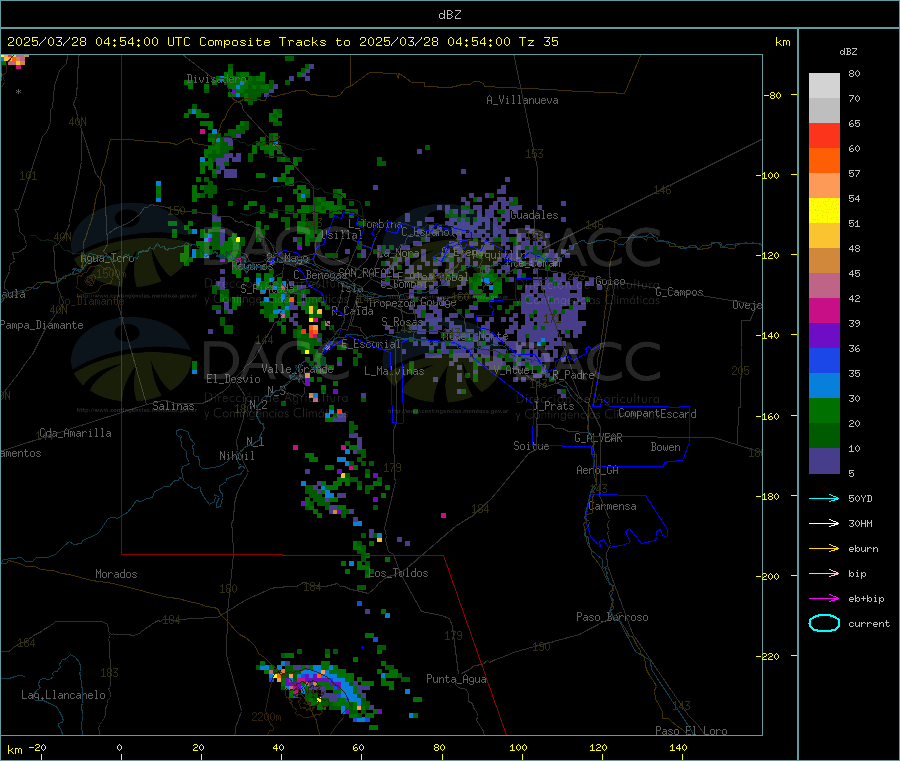Click the Goico map label
Viewport: 900px width, 761px height.
click(610, 281)
